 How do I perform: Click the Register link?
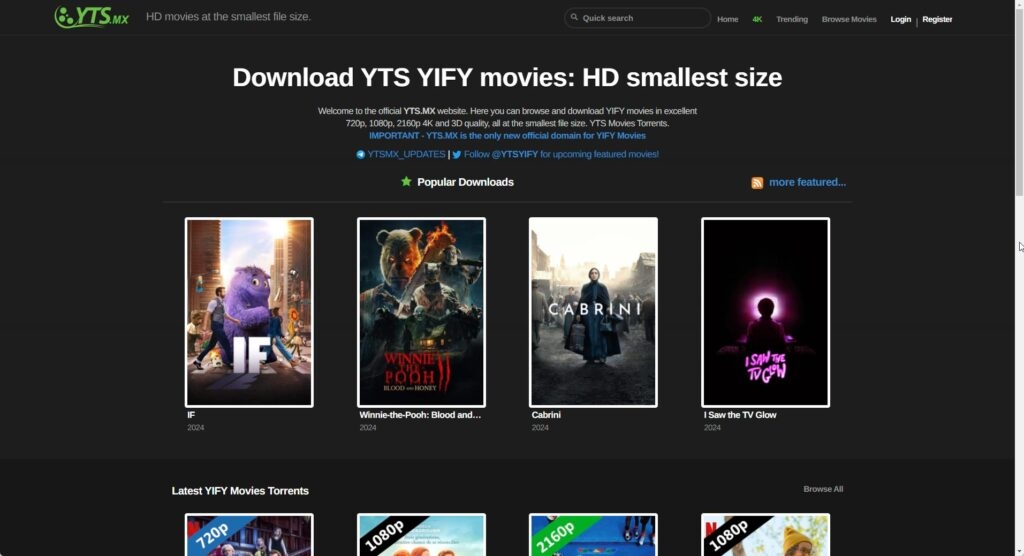click(x=937, y=19)
